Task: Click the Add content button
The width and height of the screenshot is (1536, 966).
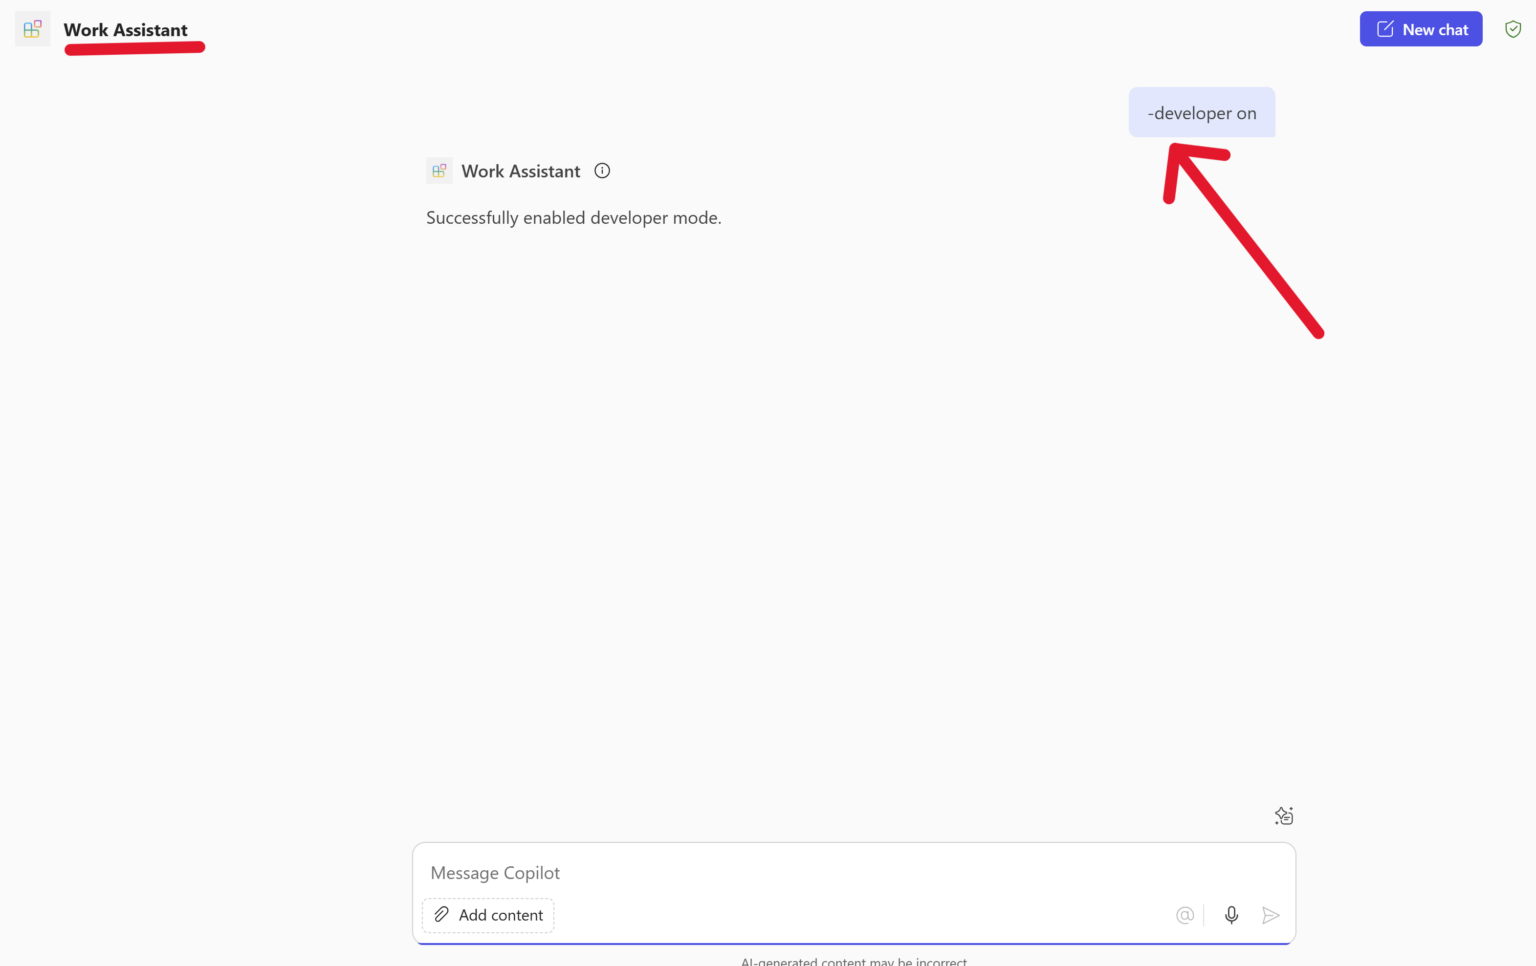Action: pyautogui.click(x=488, y=915)
